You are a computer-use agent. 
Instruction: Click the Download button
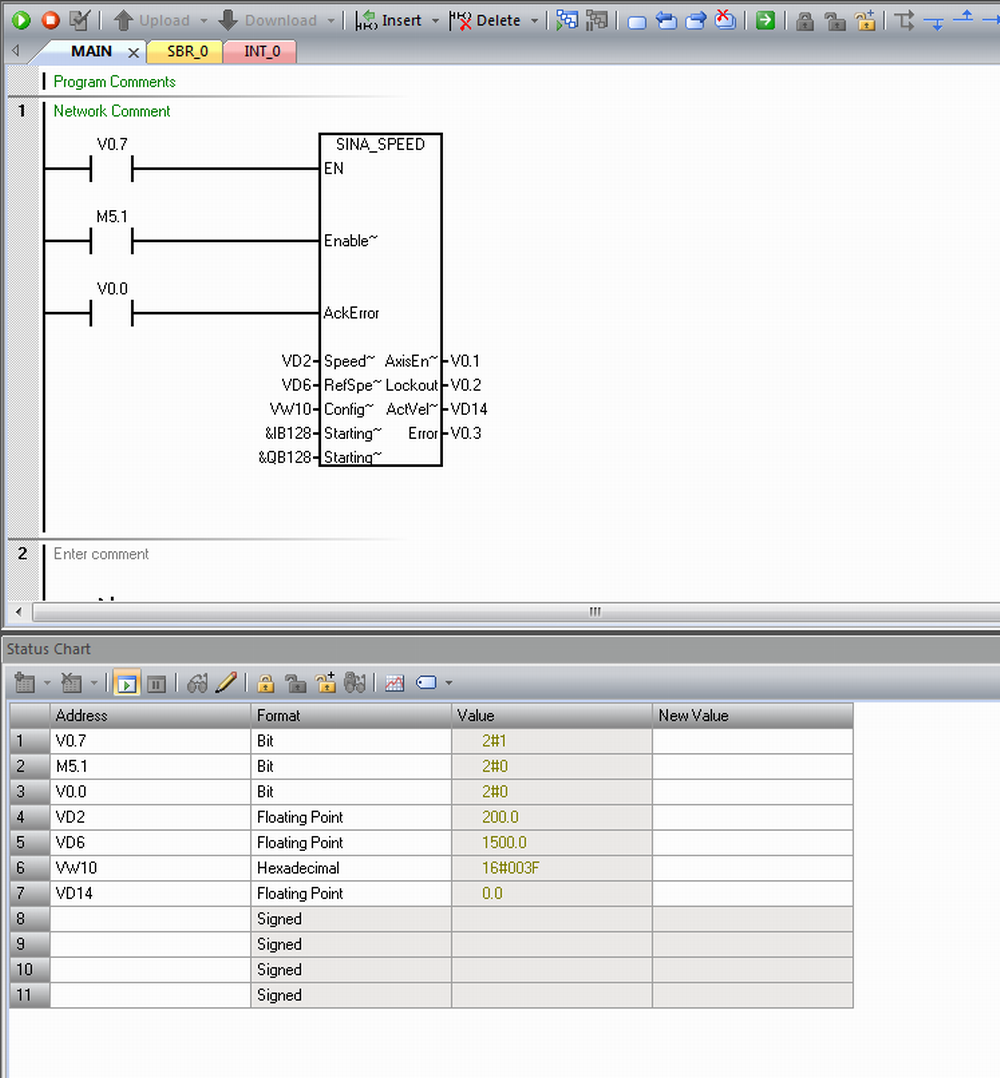(267, 20)
